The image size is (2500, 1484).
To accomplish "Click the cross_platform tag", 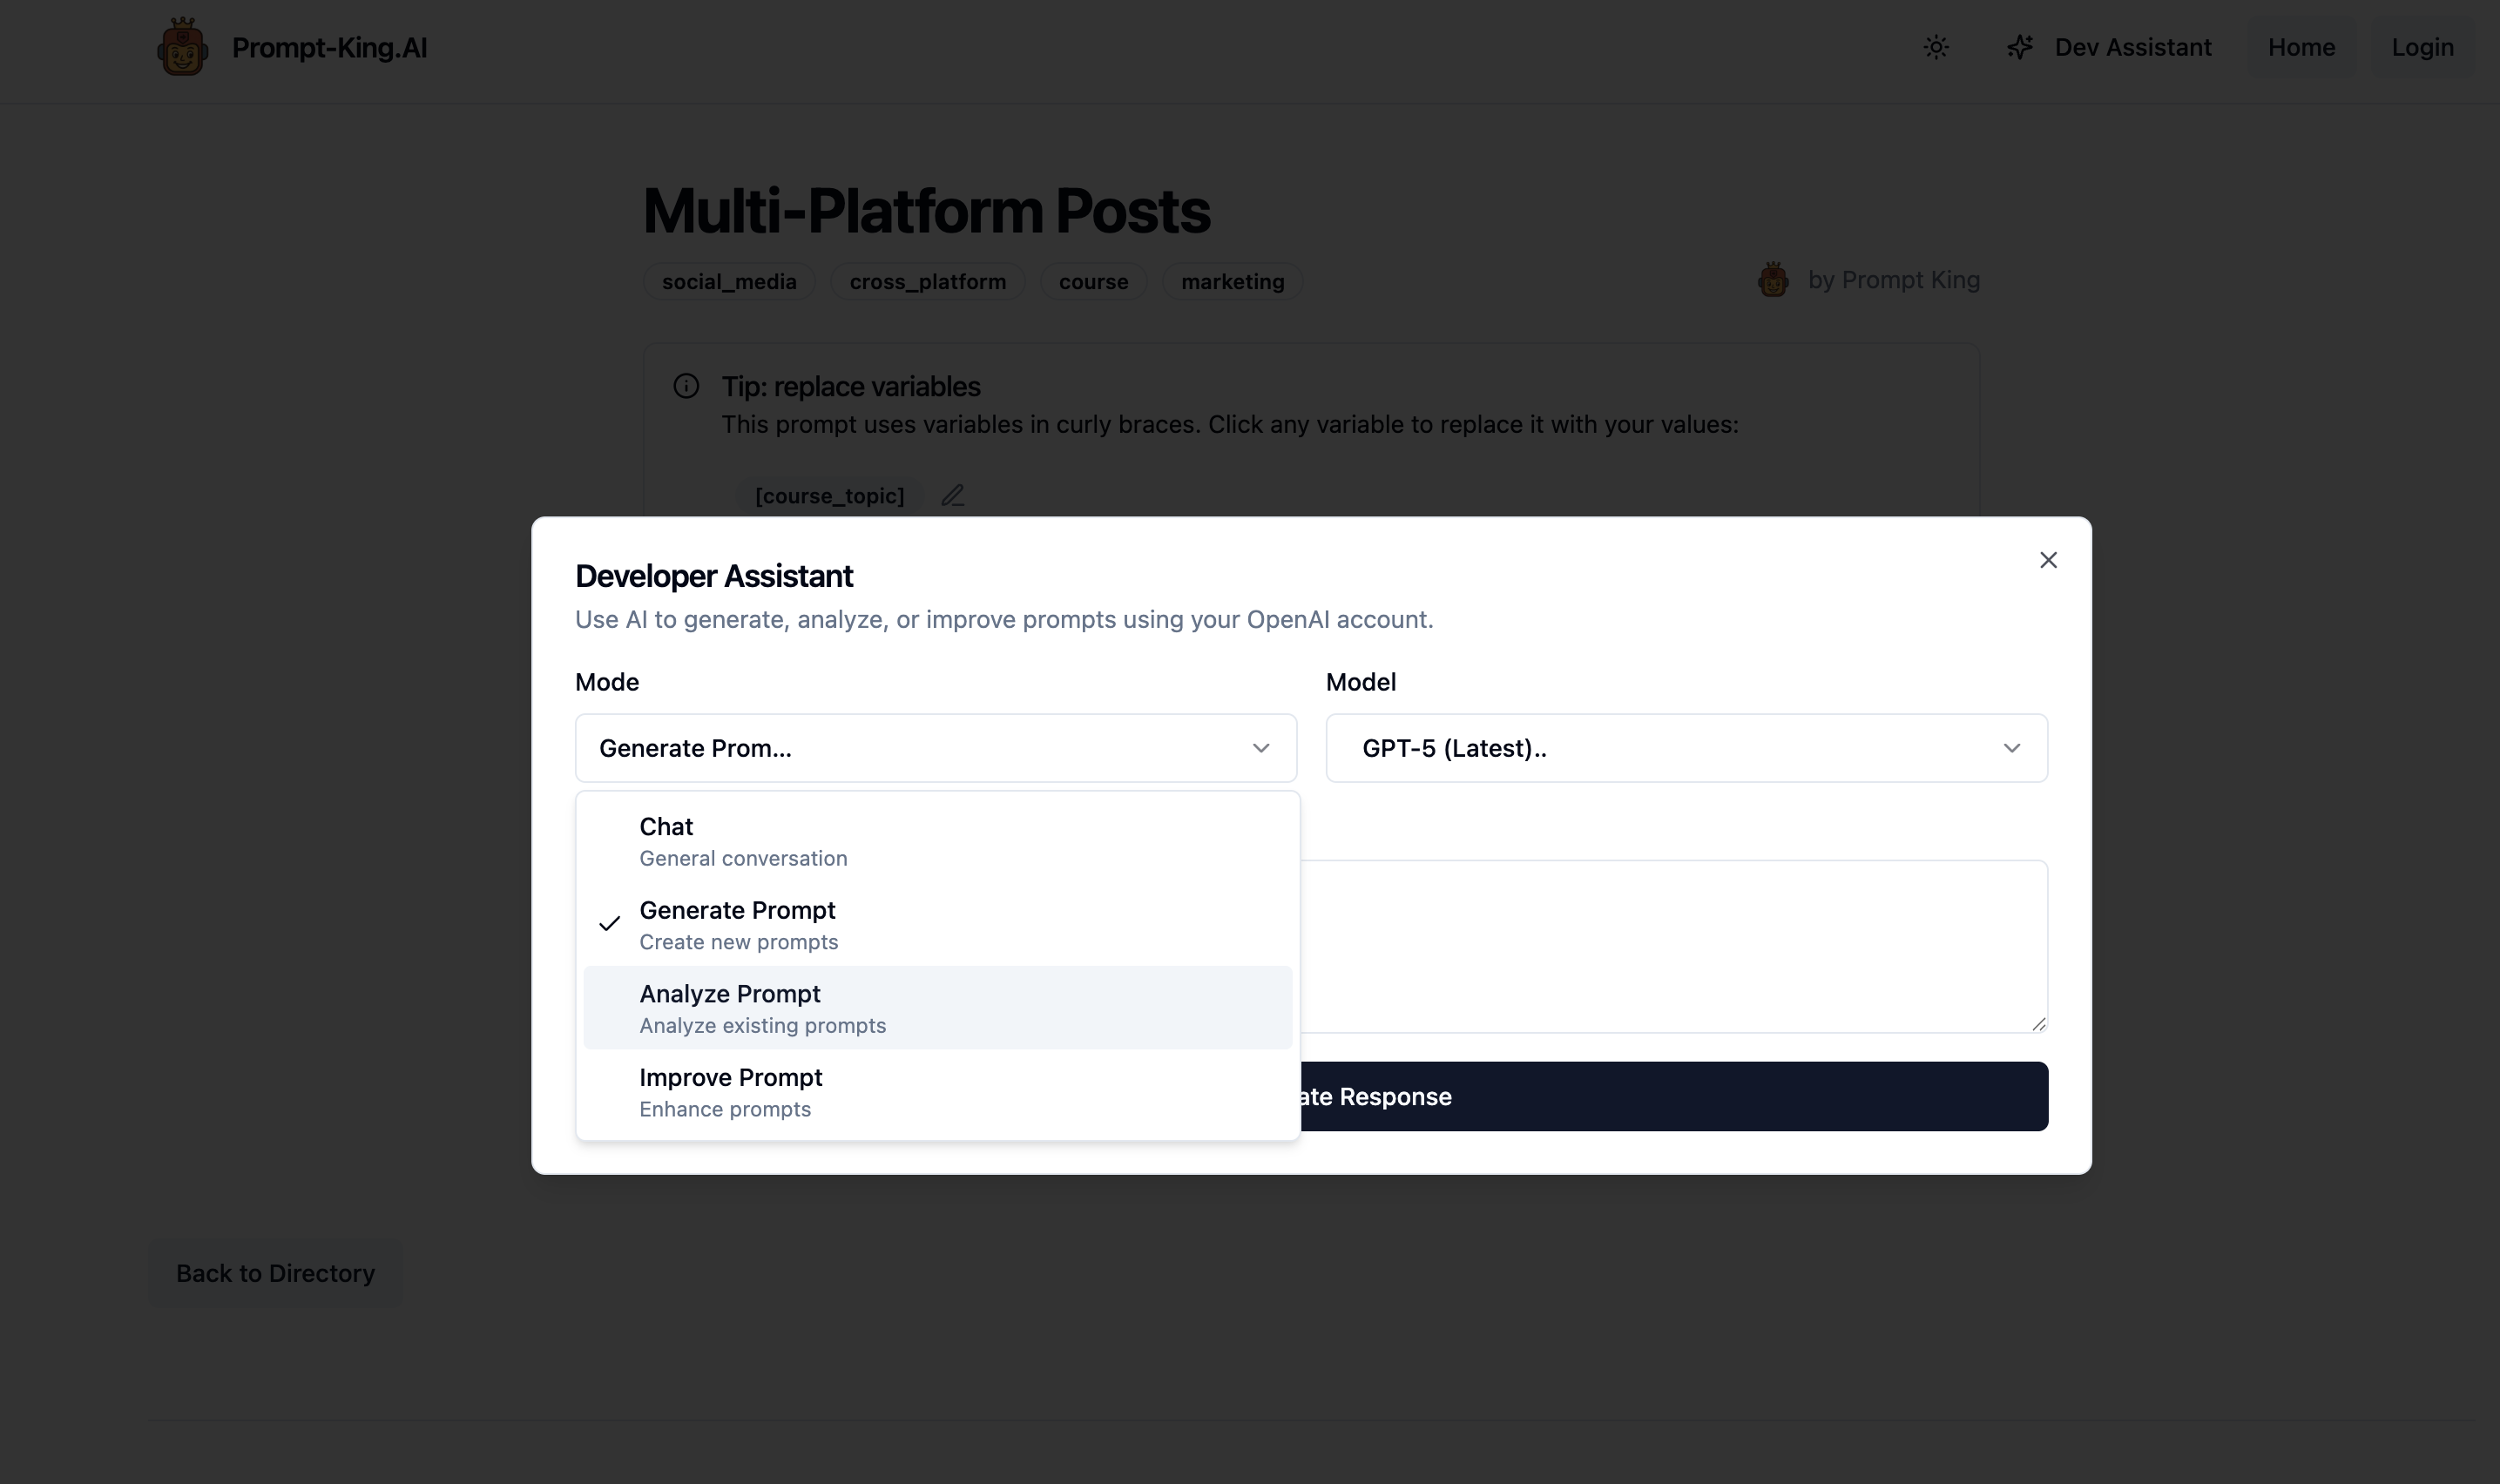I will (x=927, y=281).
